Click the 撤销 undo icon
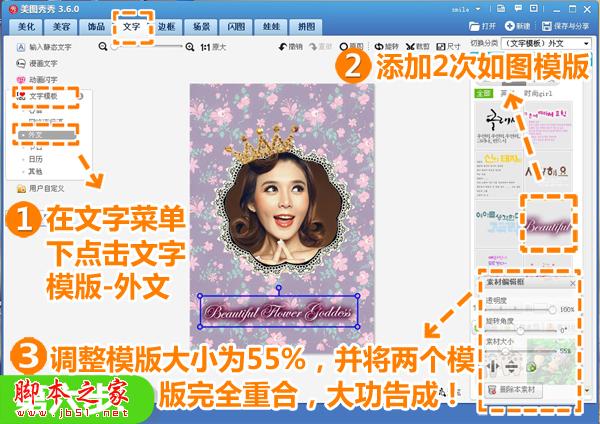 (x=290, y=47)
